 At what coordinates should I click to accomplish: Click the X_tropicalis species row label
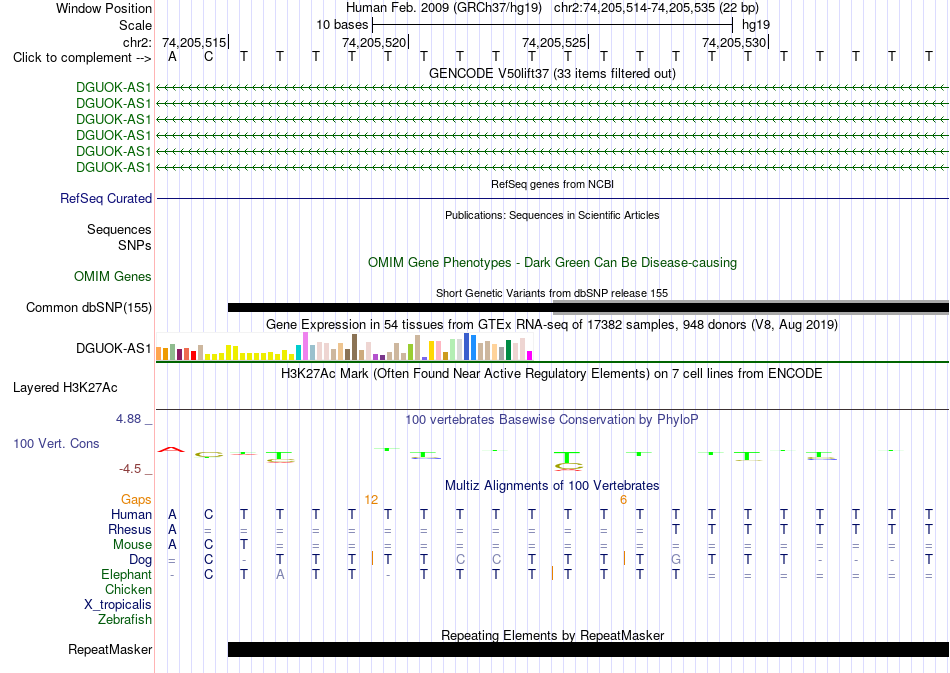[x=118, y=605]
